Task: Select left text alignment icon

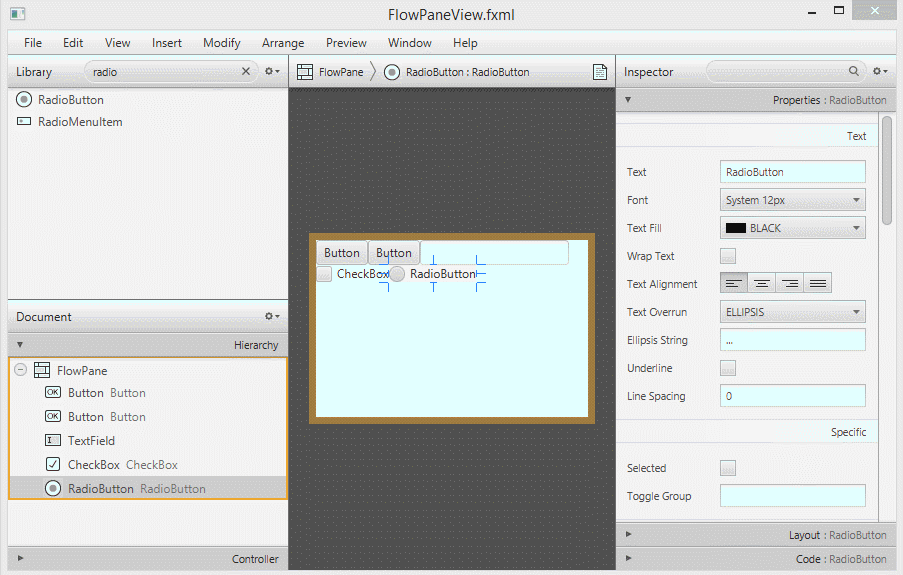Action: 734,284
